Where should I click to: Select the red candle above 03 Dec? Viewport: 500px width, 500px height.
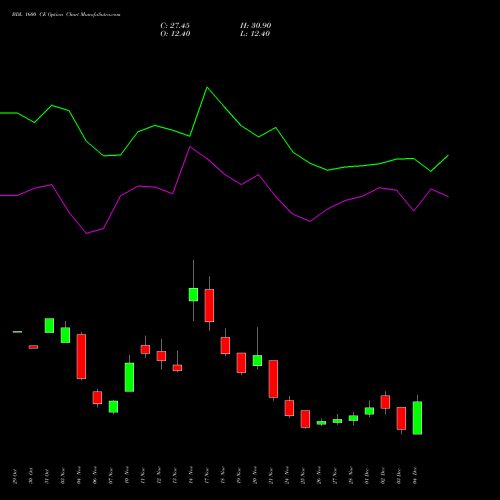401,418
